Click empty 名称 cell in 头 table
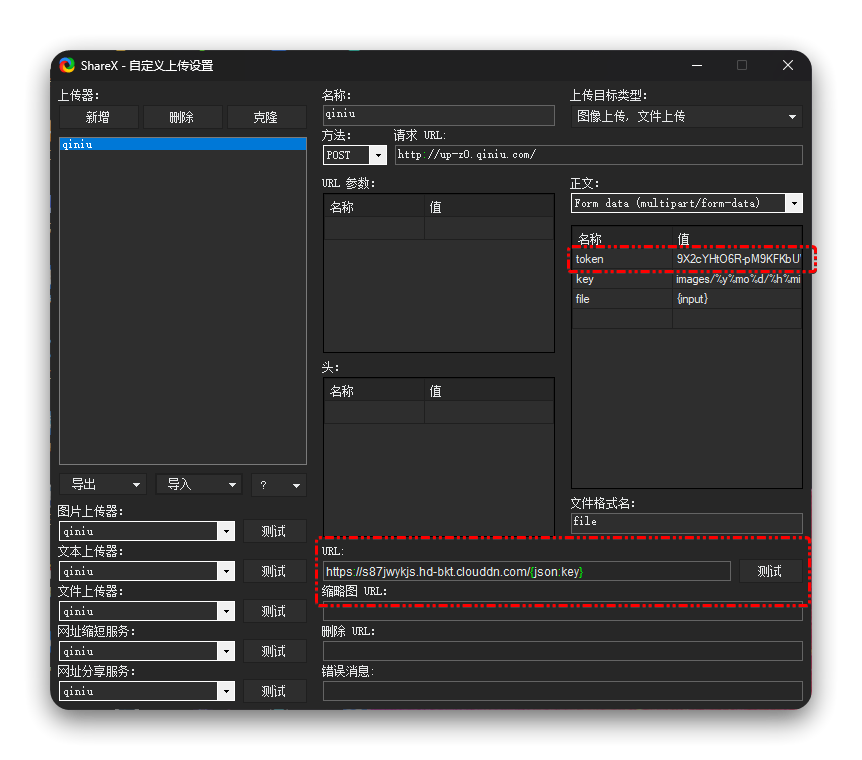 (374, 412)
